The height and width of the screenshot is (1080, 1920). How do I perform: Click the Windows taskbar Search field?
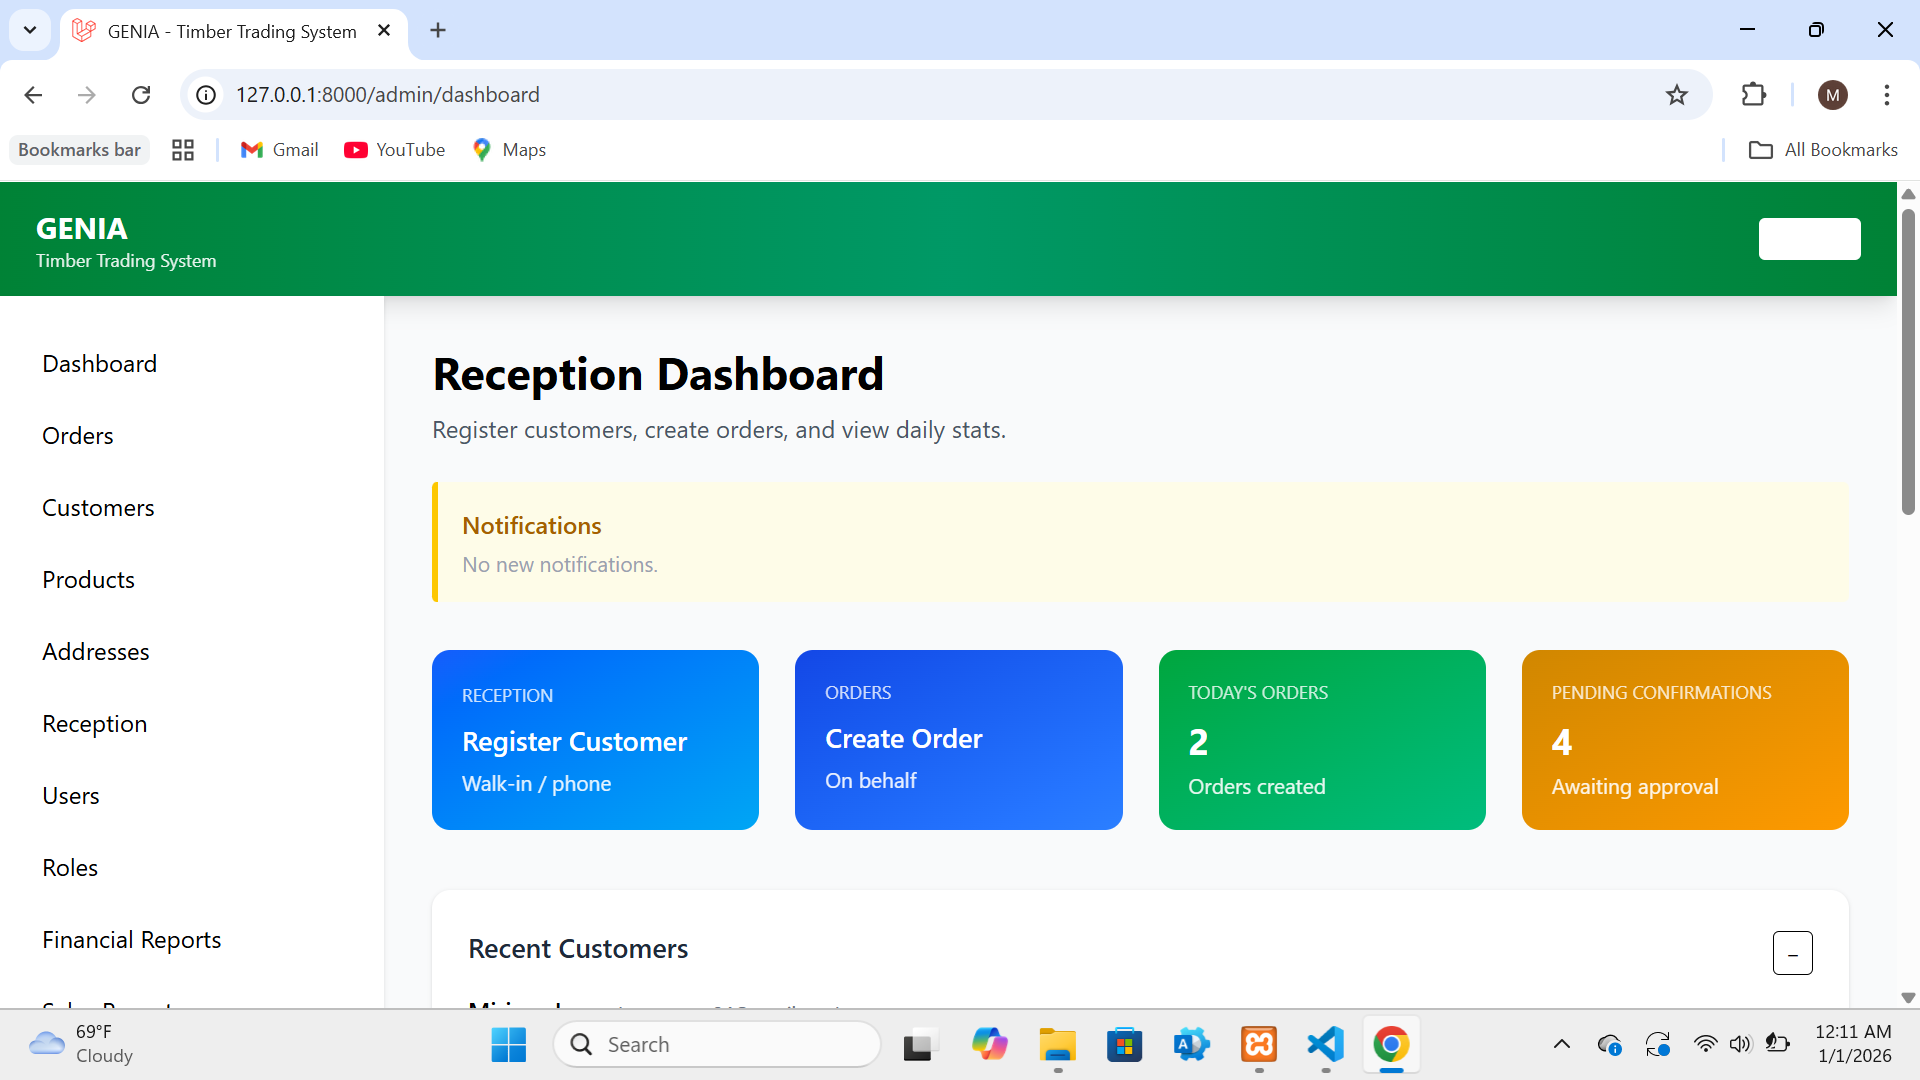717,1045
